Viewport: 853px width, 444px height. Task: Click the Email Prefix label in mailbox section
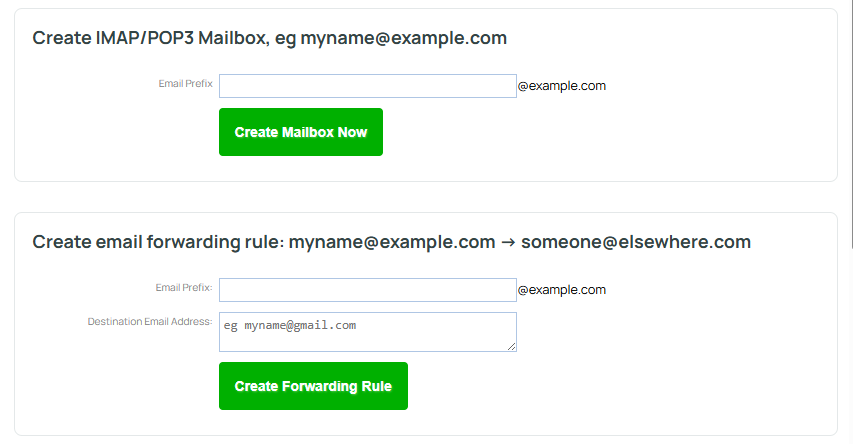pos(185,84)
